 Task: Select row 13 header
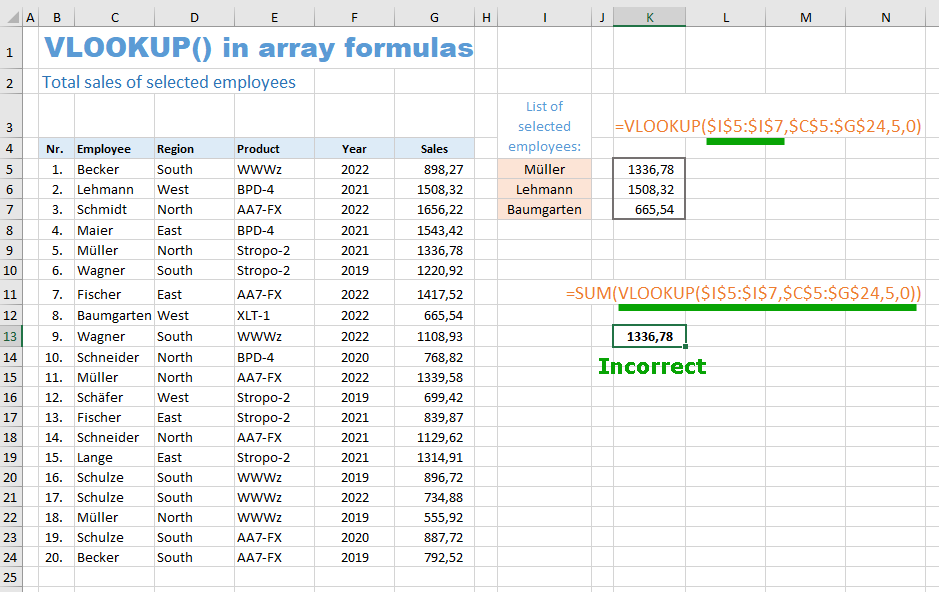click(x=10, y=336)
